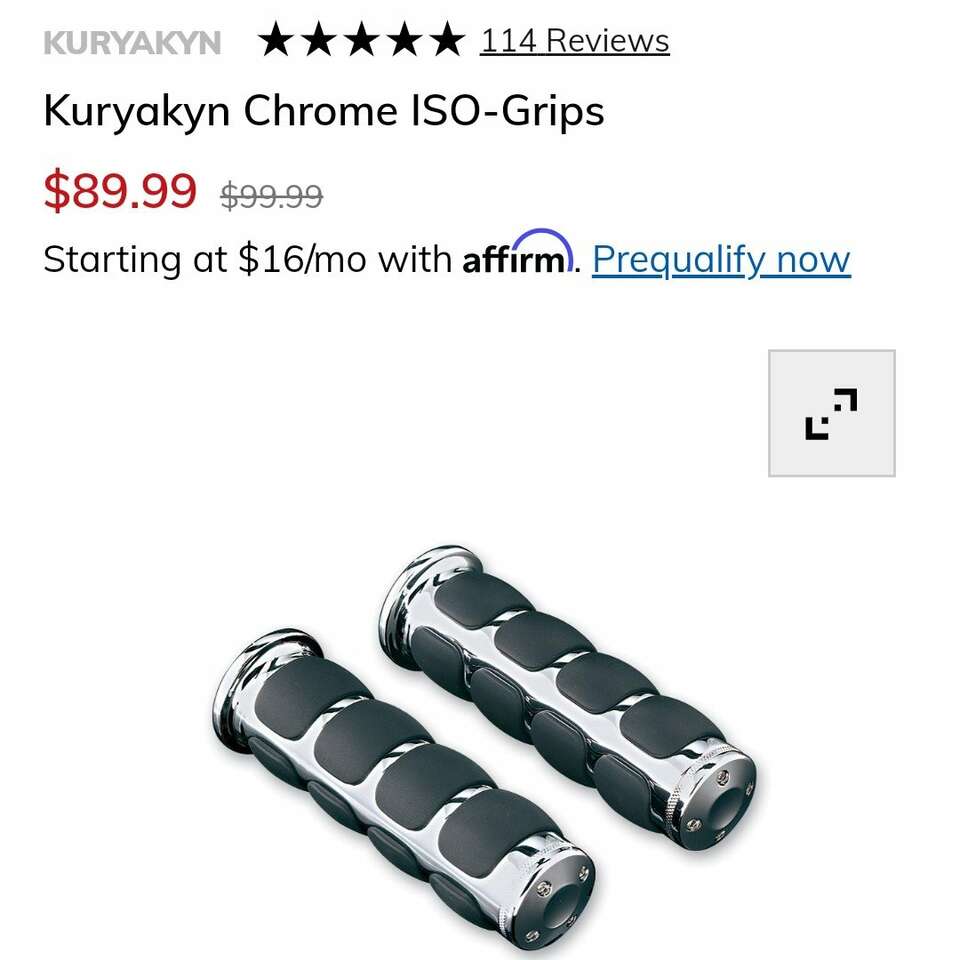Click the third rating star

pyautogui.click(x=362, y=39)
